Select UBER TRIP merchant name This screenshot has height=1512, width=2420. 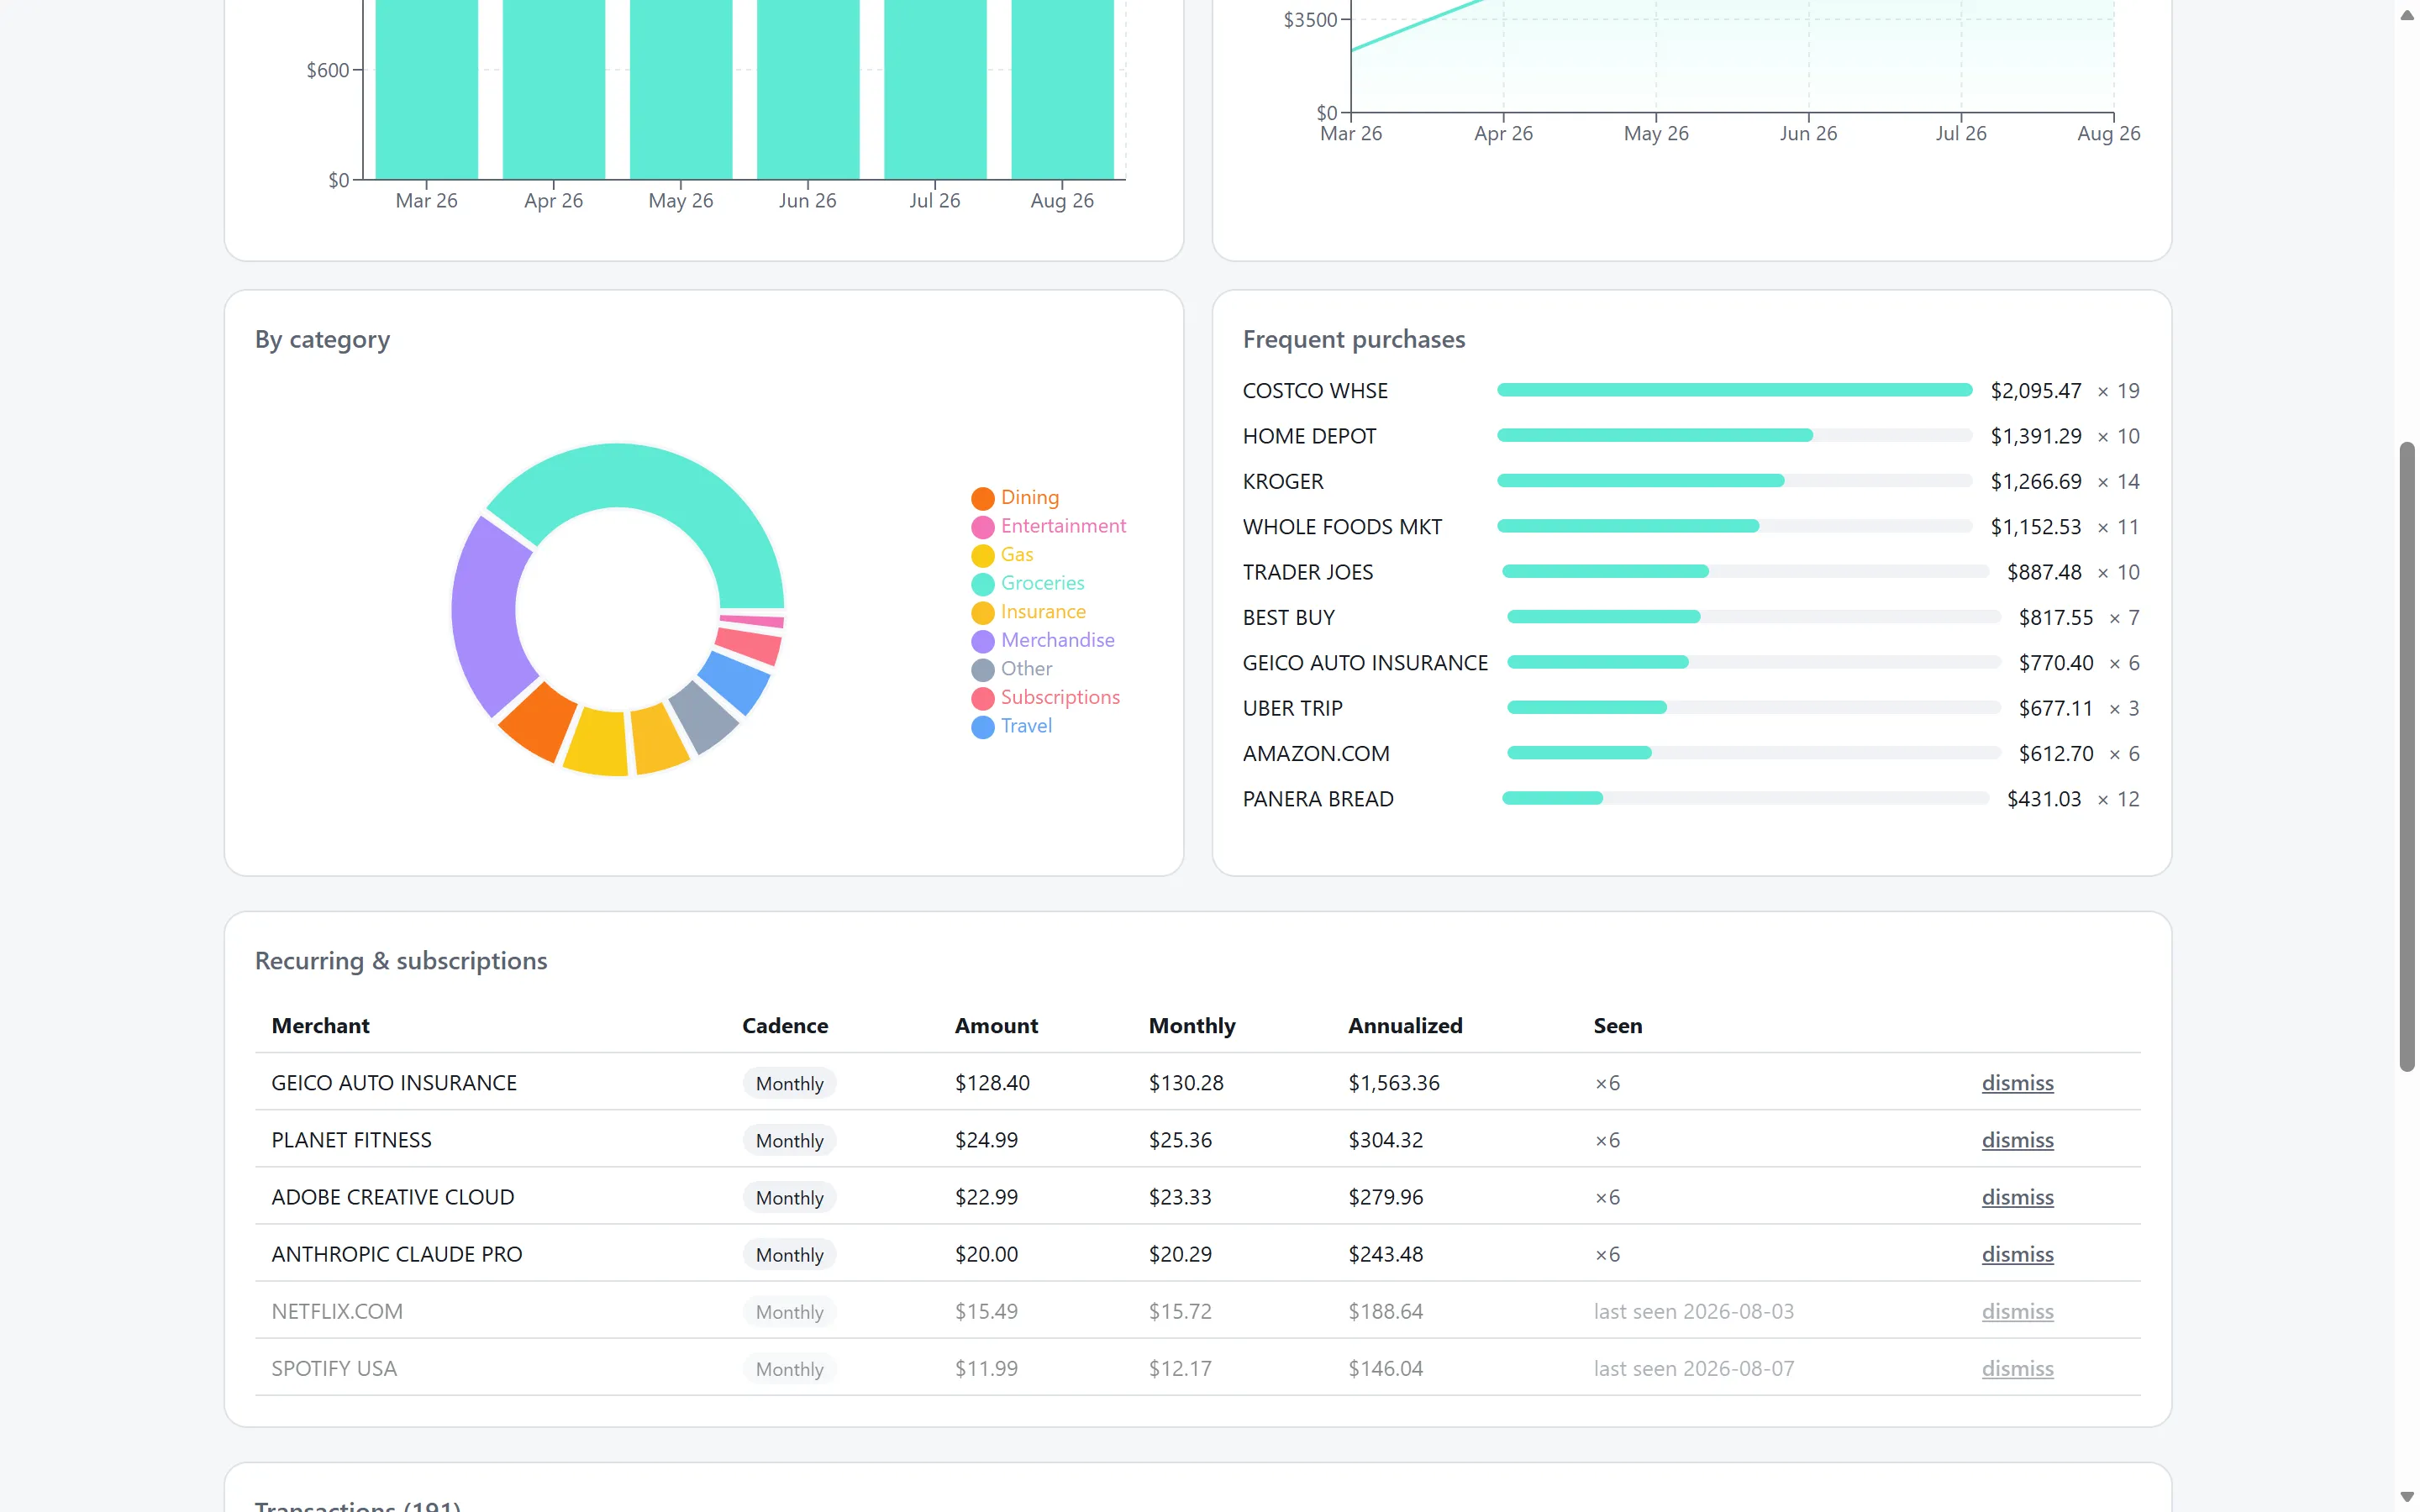1293,708
